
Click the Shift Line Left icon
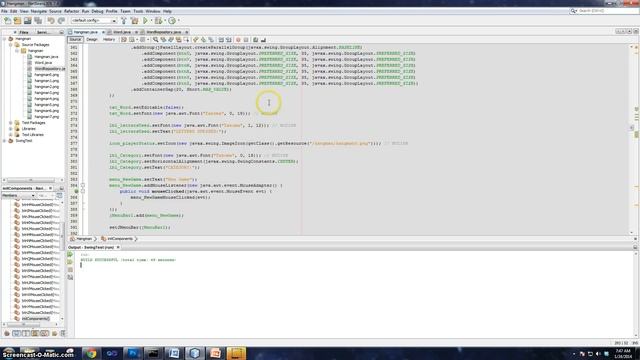[221, 40]
